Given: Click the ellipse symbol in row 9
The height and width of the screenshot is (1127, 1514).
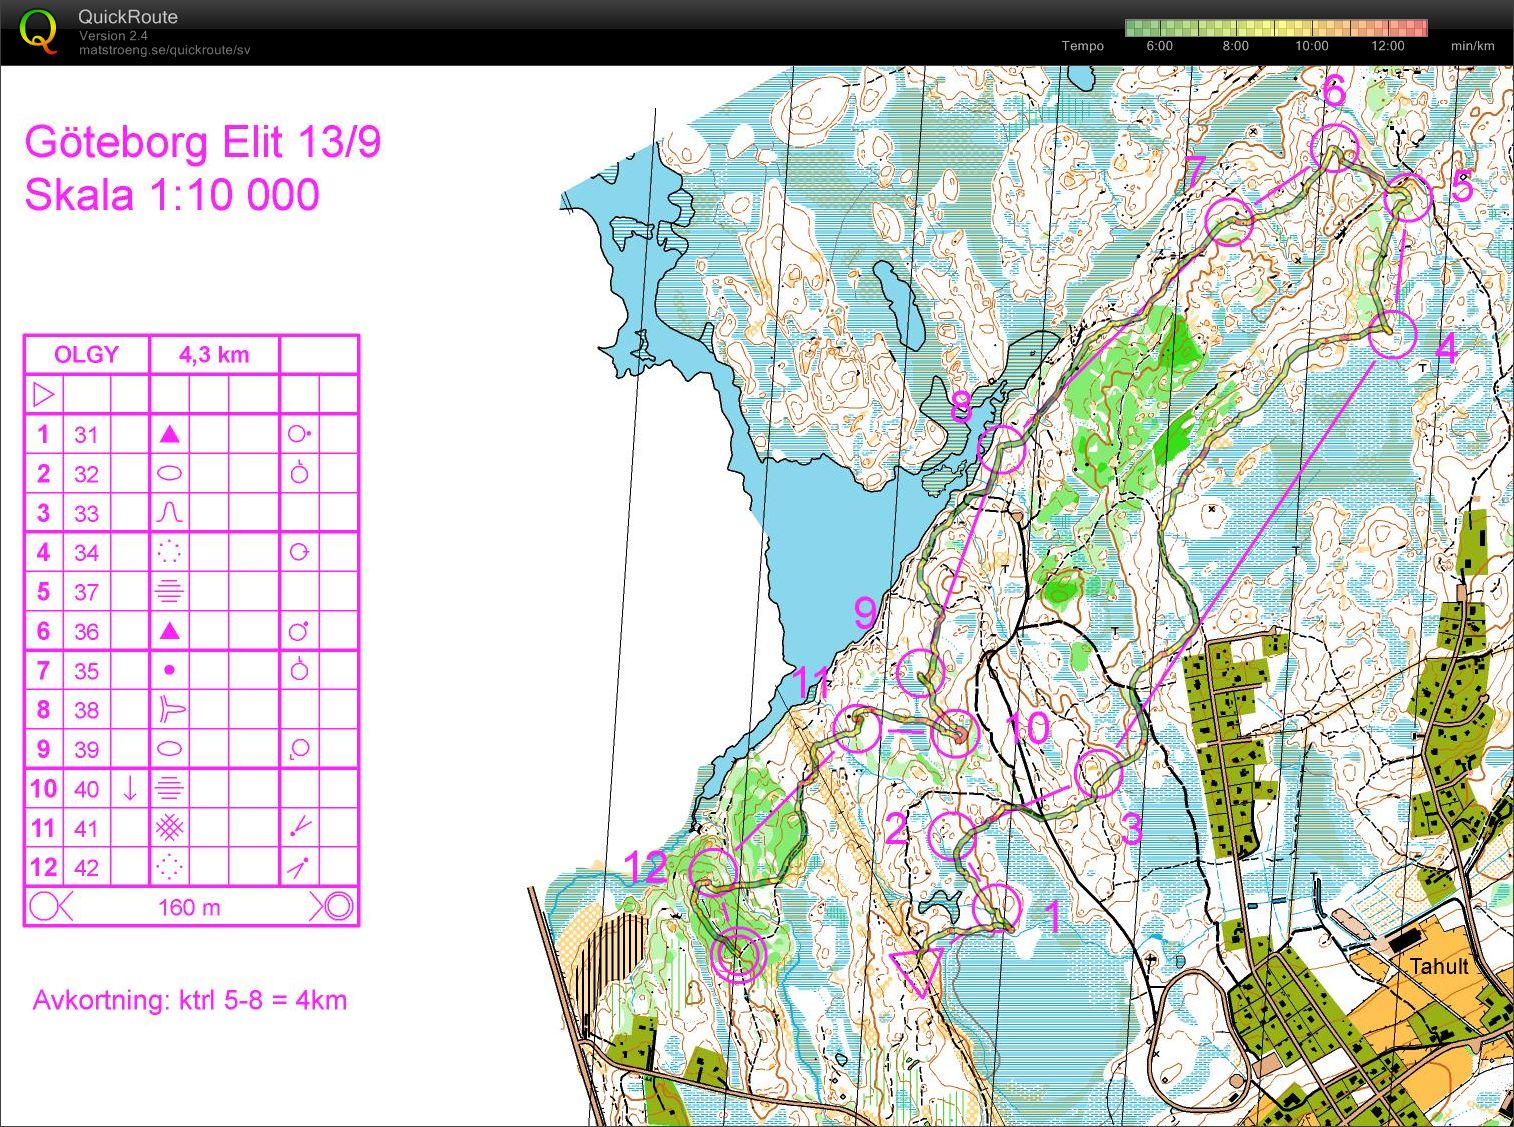Looking at the screenshot, I should click(x=169, y=749).
